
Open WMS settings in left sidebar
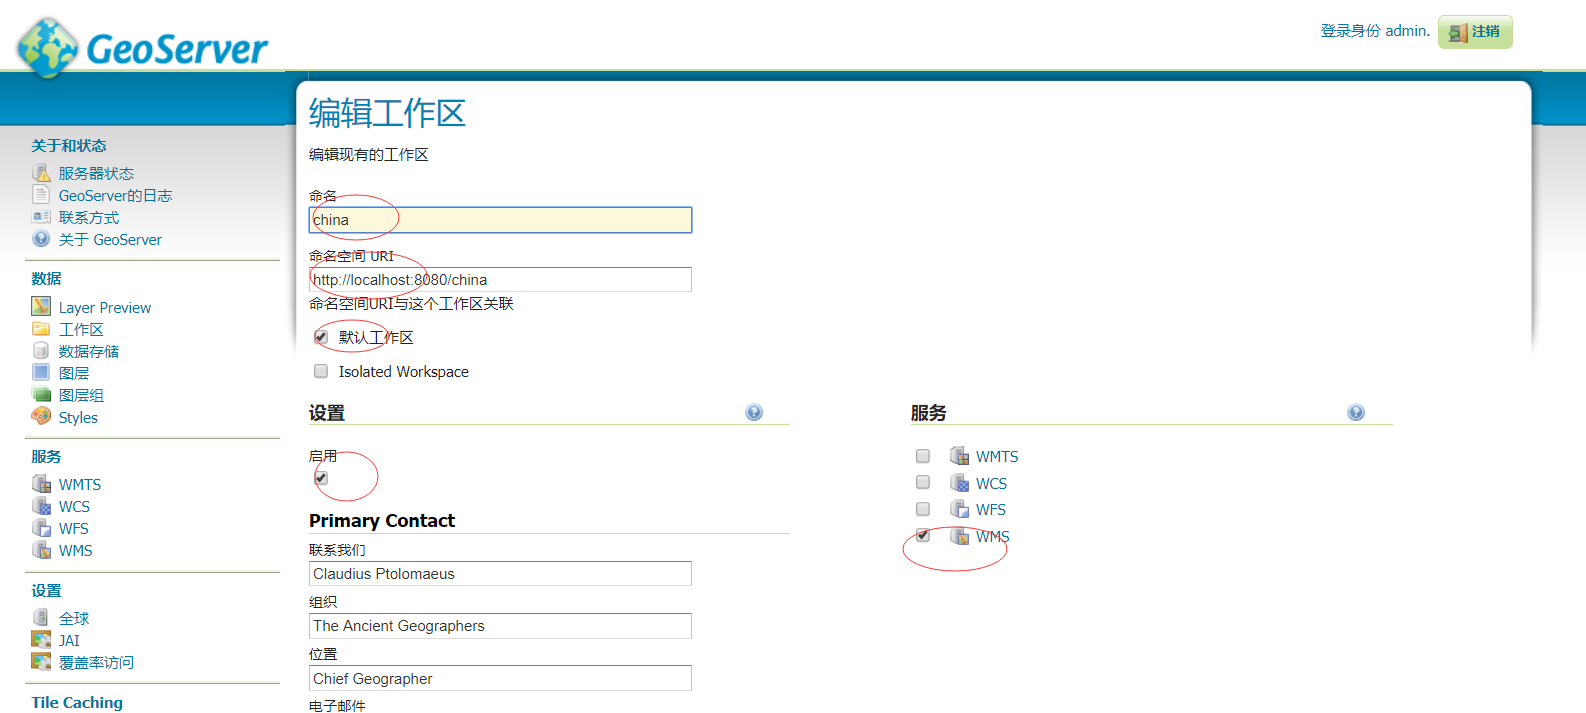75,550
